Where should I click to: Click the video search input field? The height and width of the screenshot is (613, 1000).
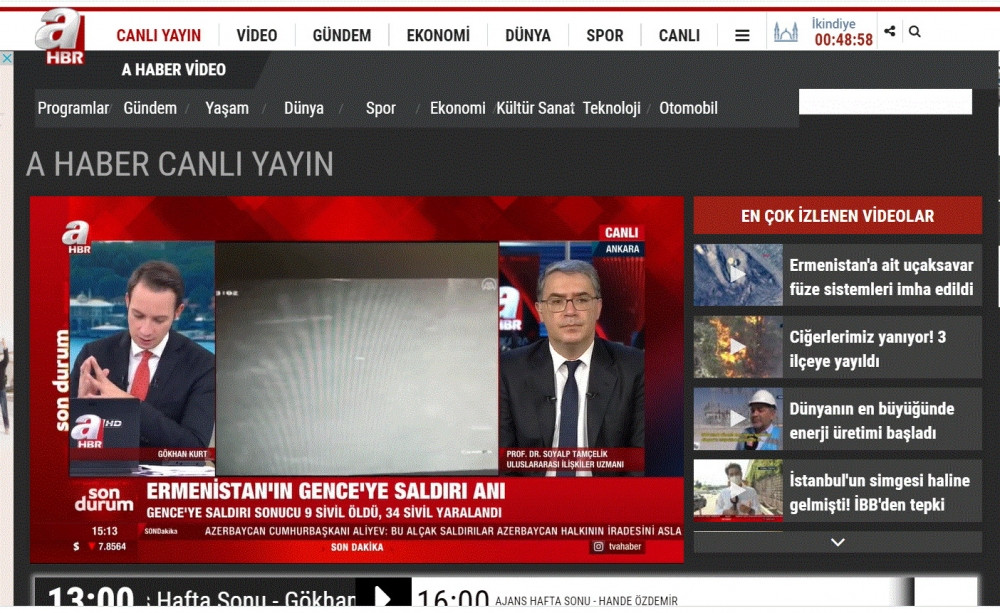(885, 102)
